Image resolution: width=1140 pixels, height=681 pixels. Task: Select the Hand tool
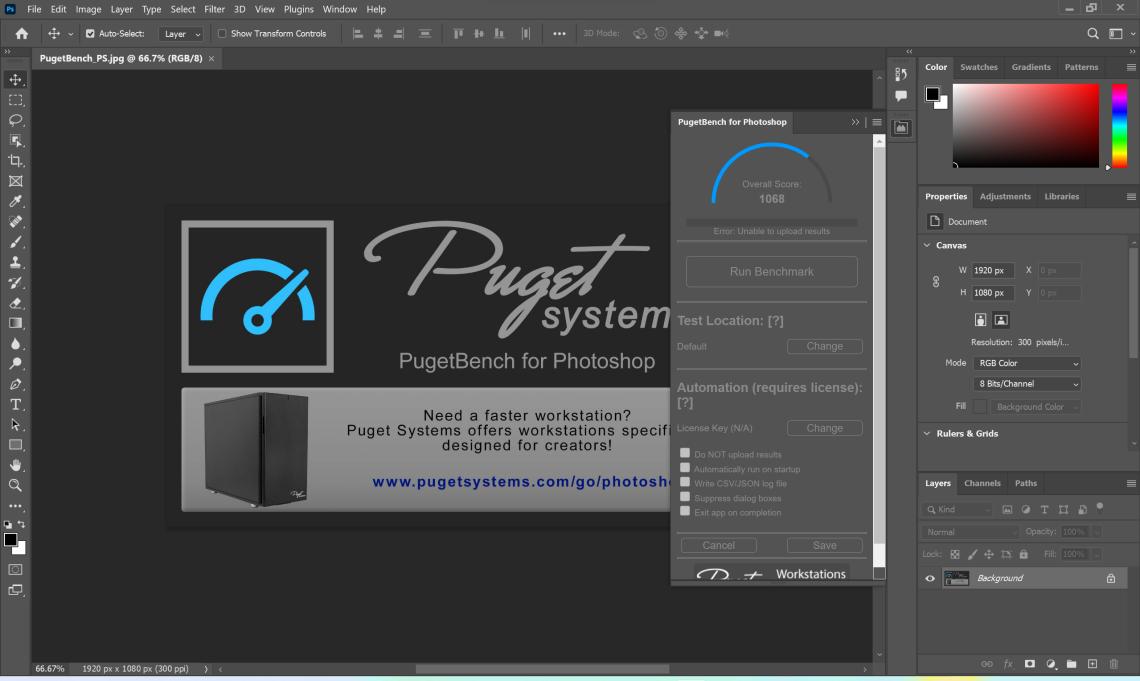pyautogui.click(x=15, y=465)
